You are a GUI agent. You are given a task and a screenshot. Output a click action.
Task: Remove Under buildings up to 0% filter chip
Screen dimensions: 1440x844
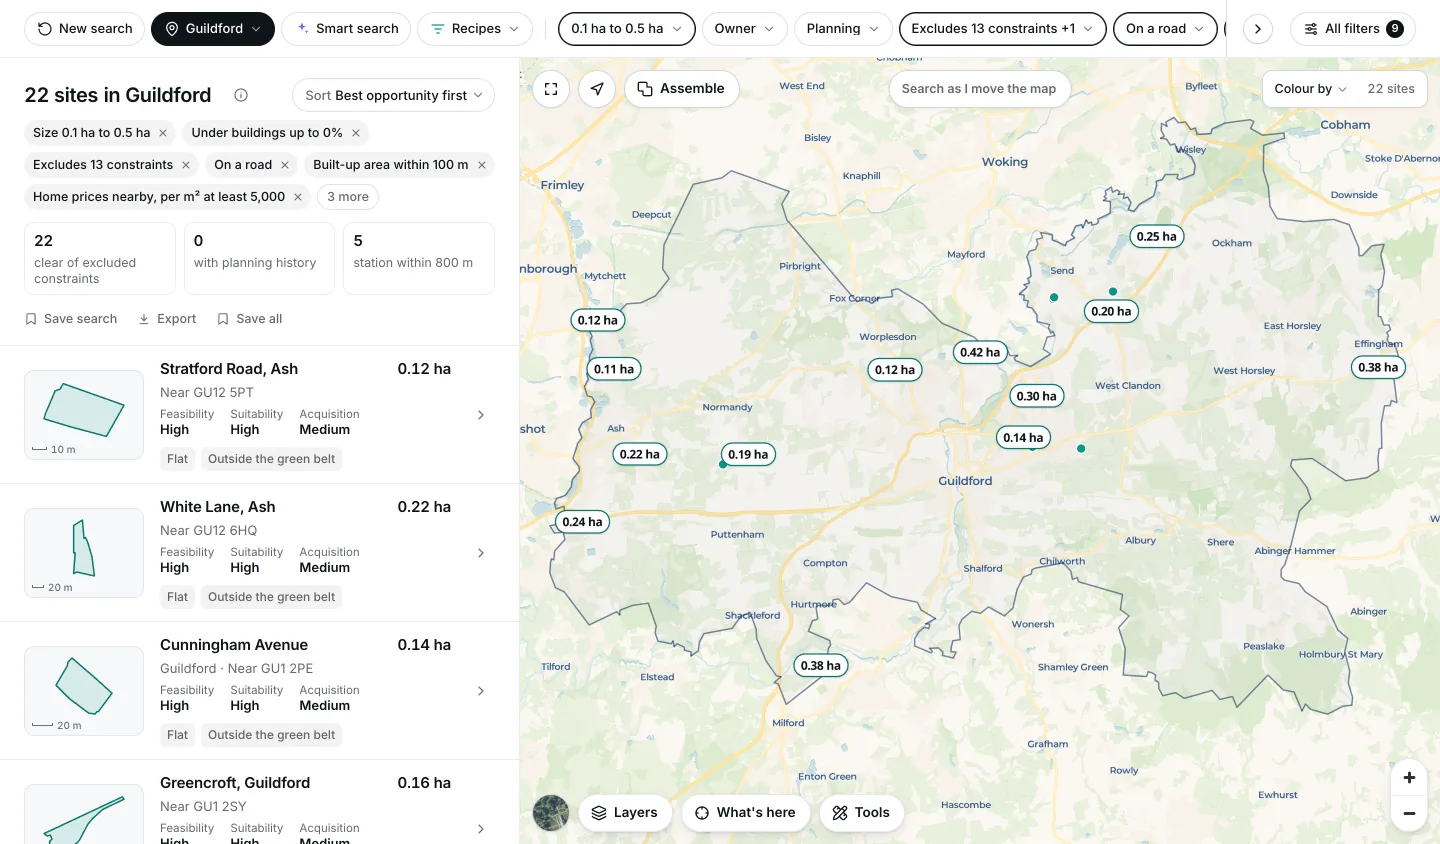click(x=355, y=133)
